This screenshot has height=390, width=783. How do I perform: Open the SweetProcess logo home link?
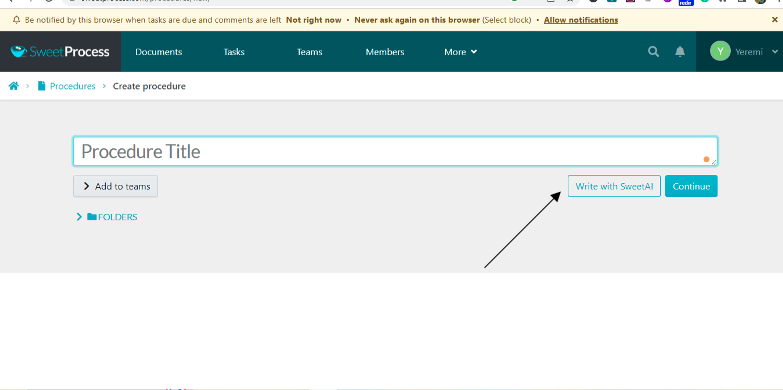(x=60, y=51)
